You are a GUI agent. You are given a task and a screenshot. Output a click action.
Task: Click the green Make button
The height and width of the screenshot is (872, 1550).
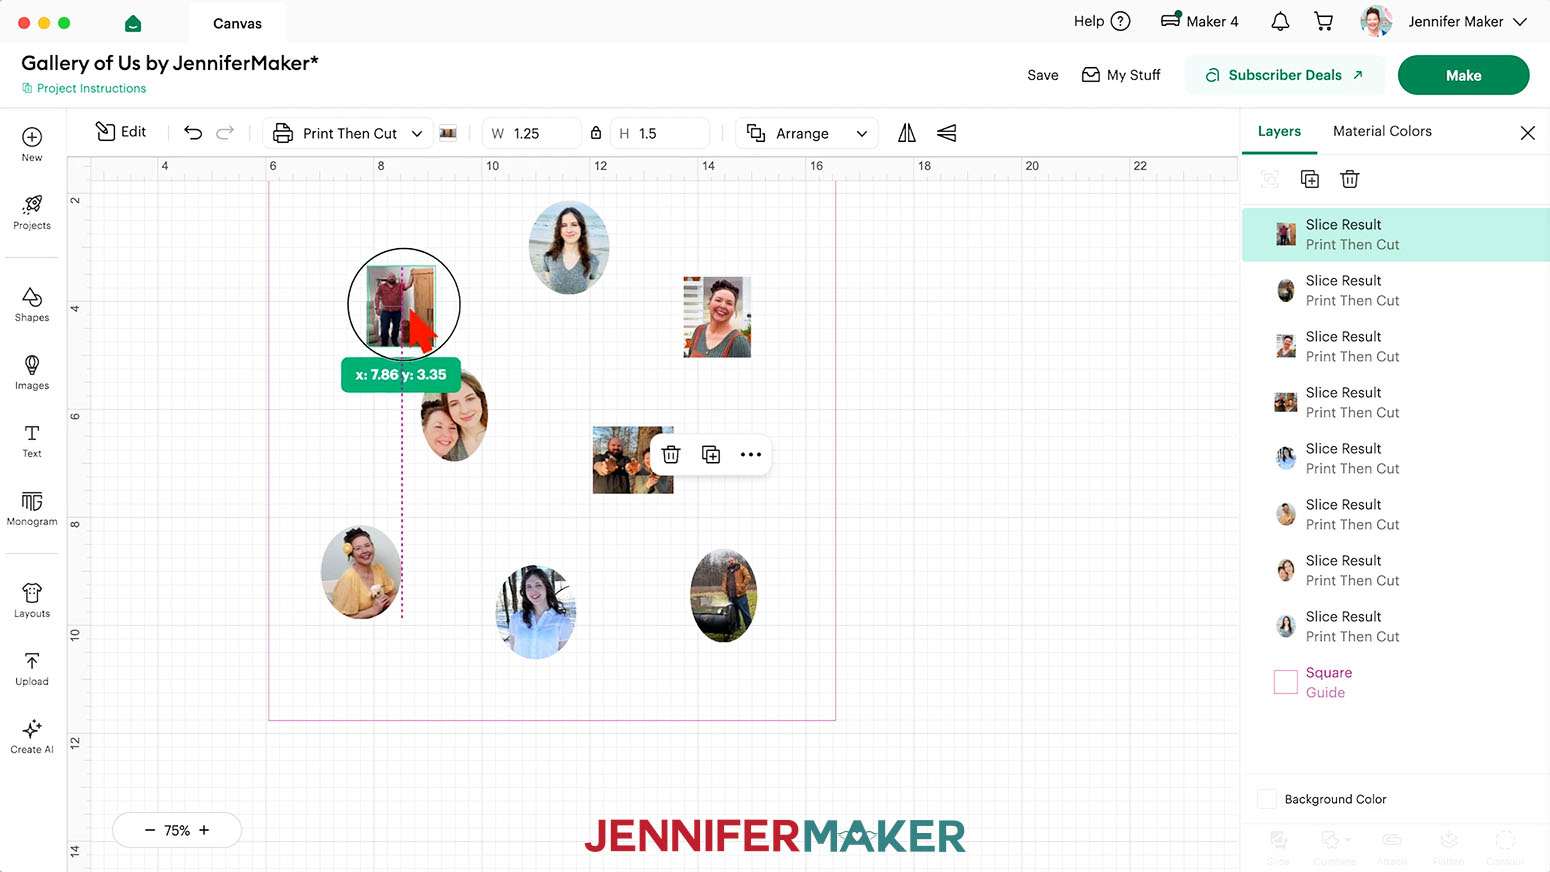1463,75
